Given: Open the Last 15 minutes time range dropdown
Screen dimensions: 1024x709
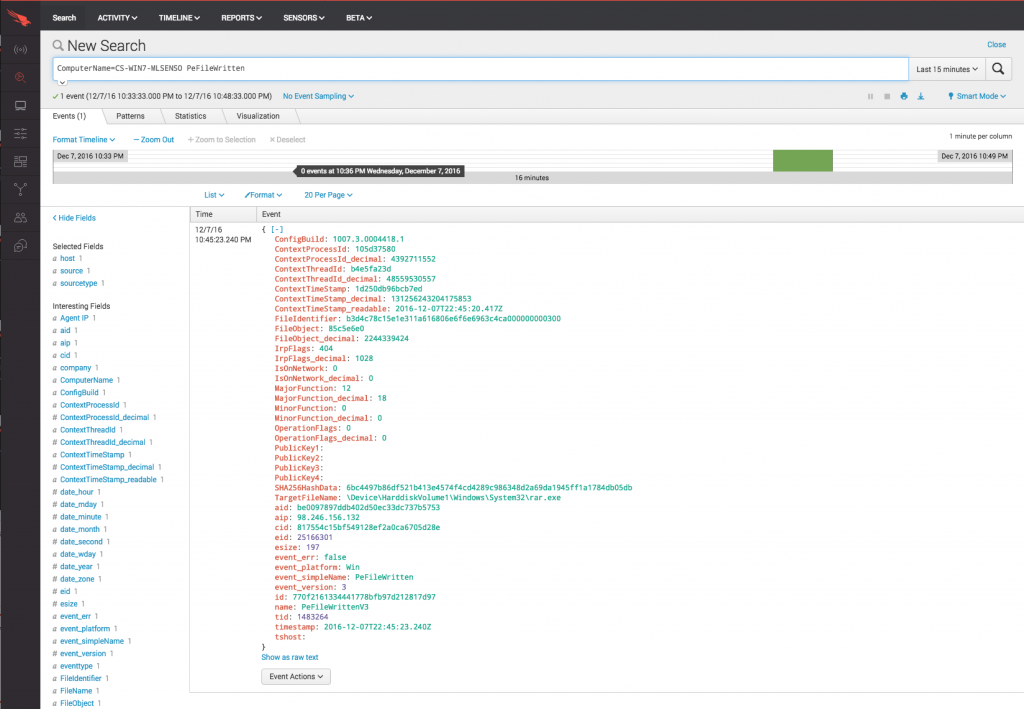Looking at the screenshot, I should pos(946,69).
